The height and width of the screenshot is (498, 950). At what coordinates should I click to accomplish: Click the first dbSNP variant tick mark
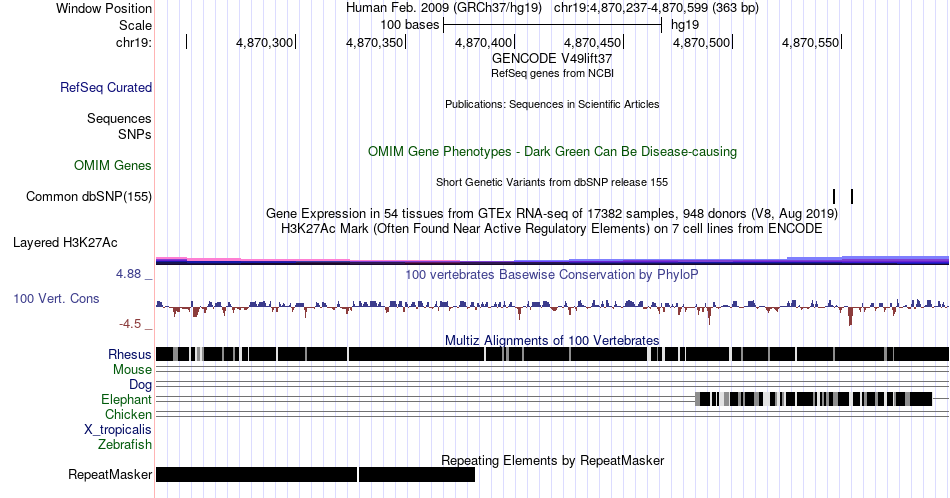coord(834,196)
